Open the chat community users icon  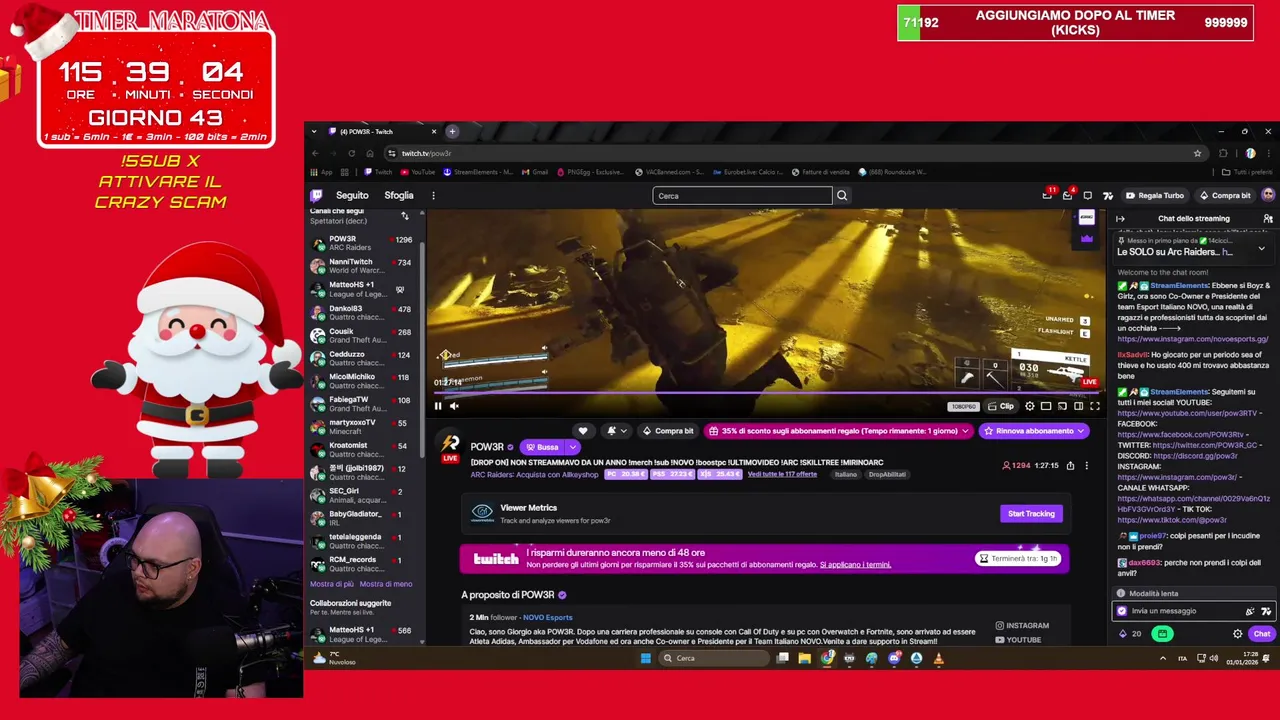click(1268, 219)
